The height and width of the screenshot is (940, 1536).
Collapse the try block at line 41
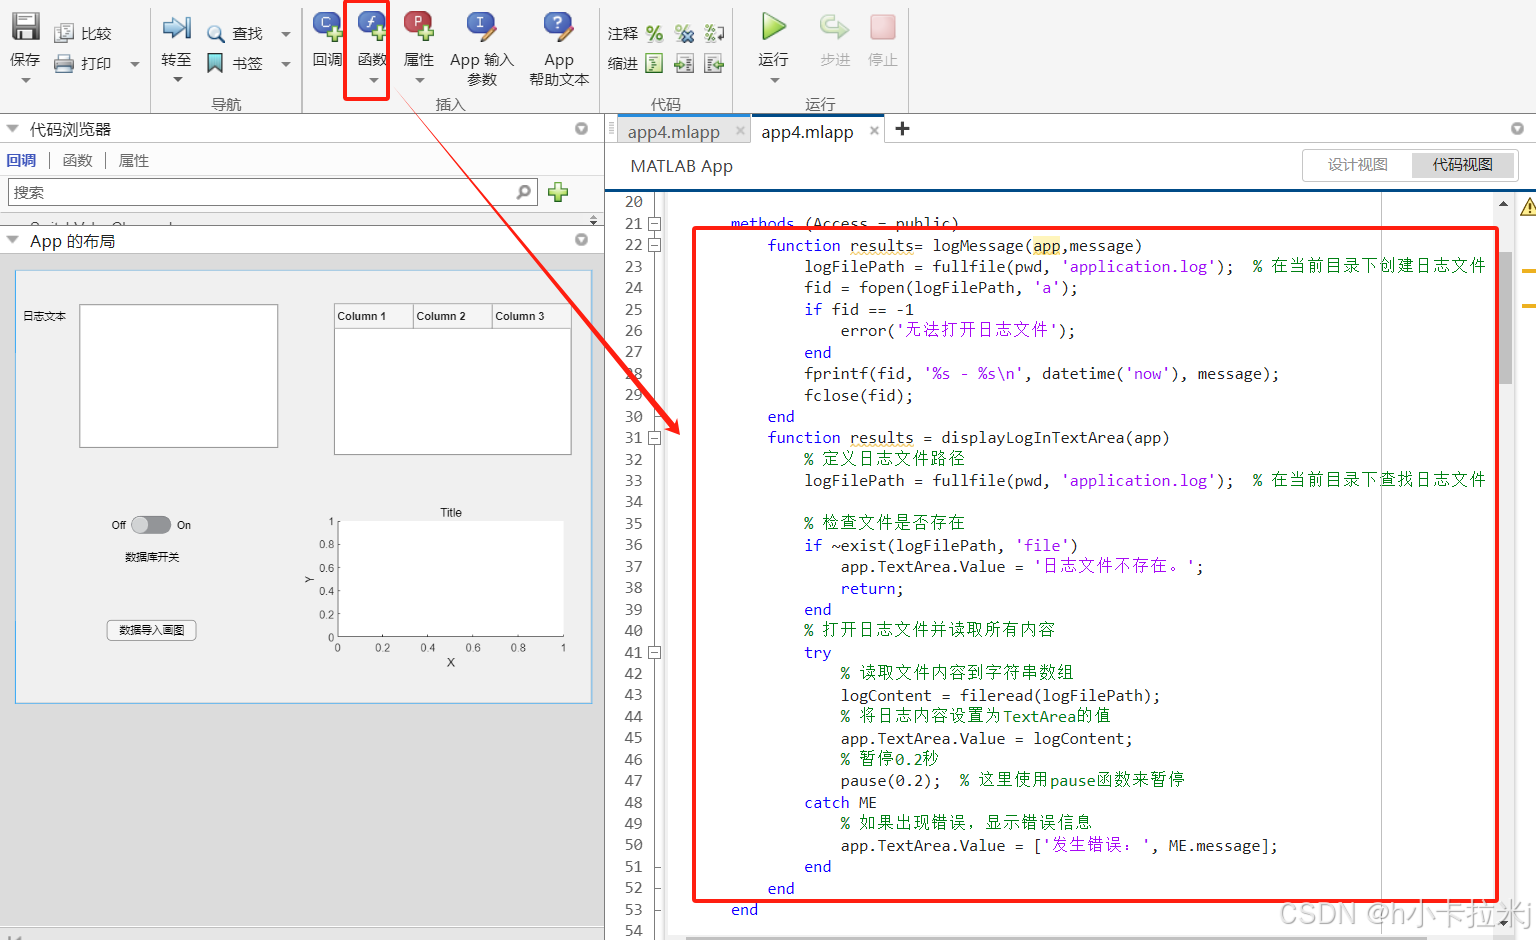pos(654,653)
